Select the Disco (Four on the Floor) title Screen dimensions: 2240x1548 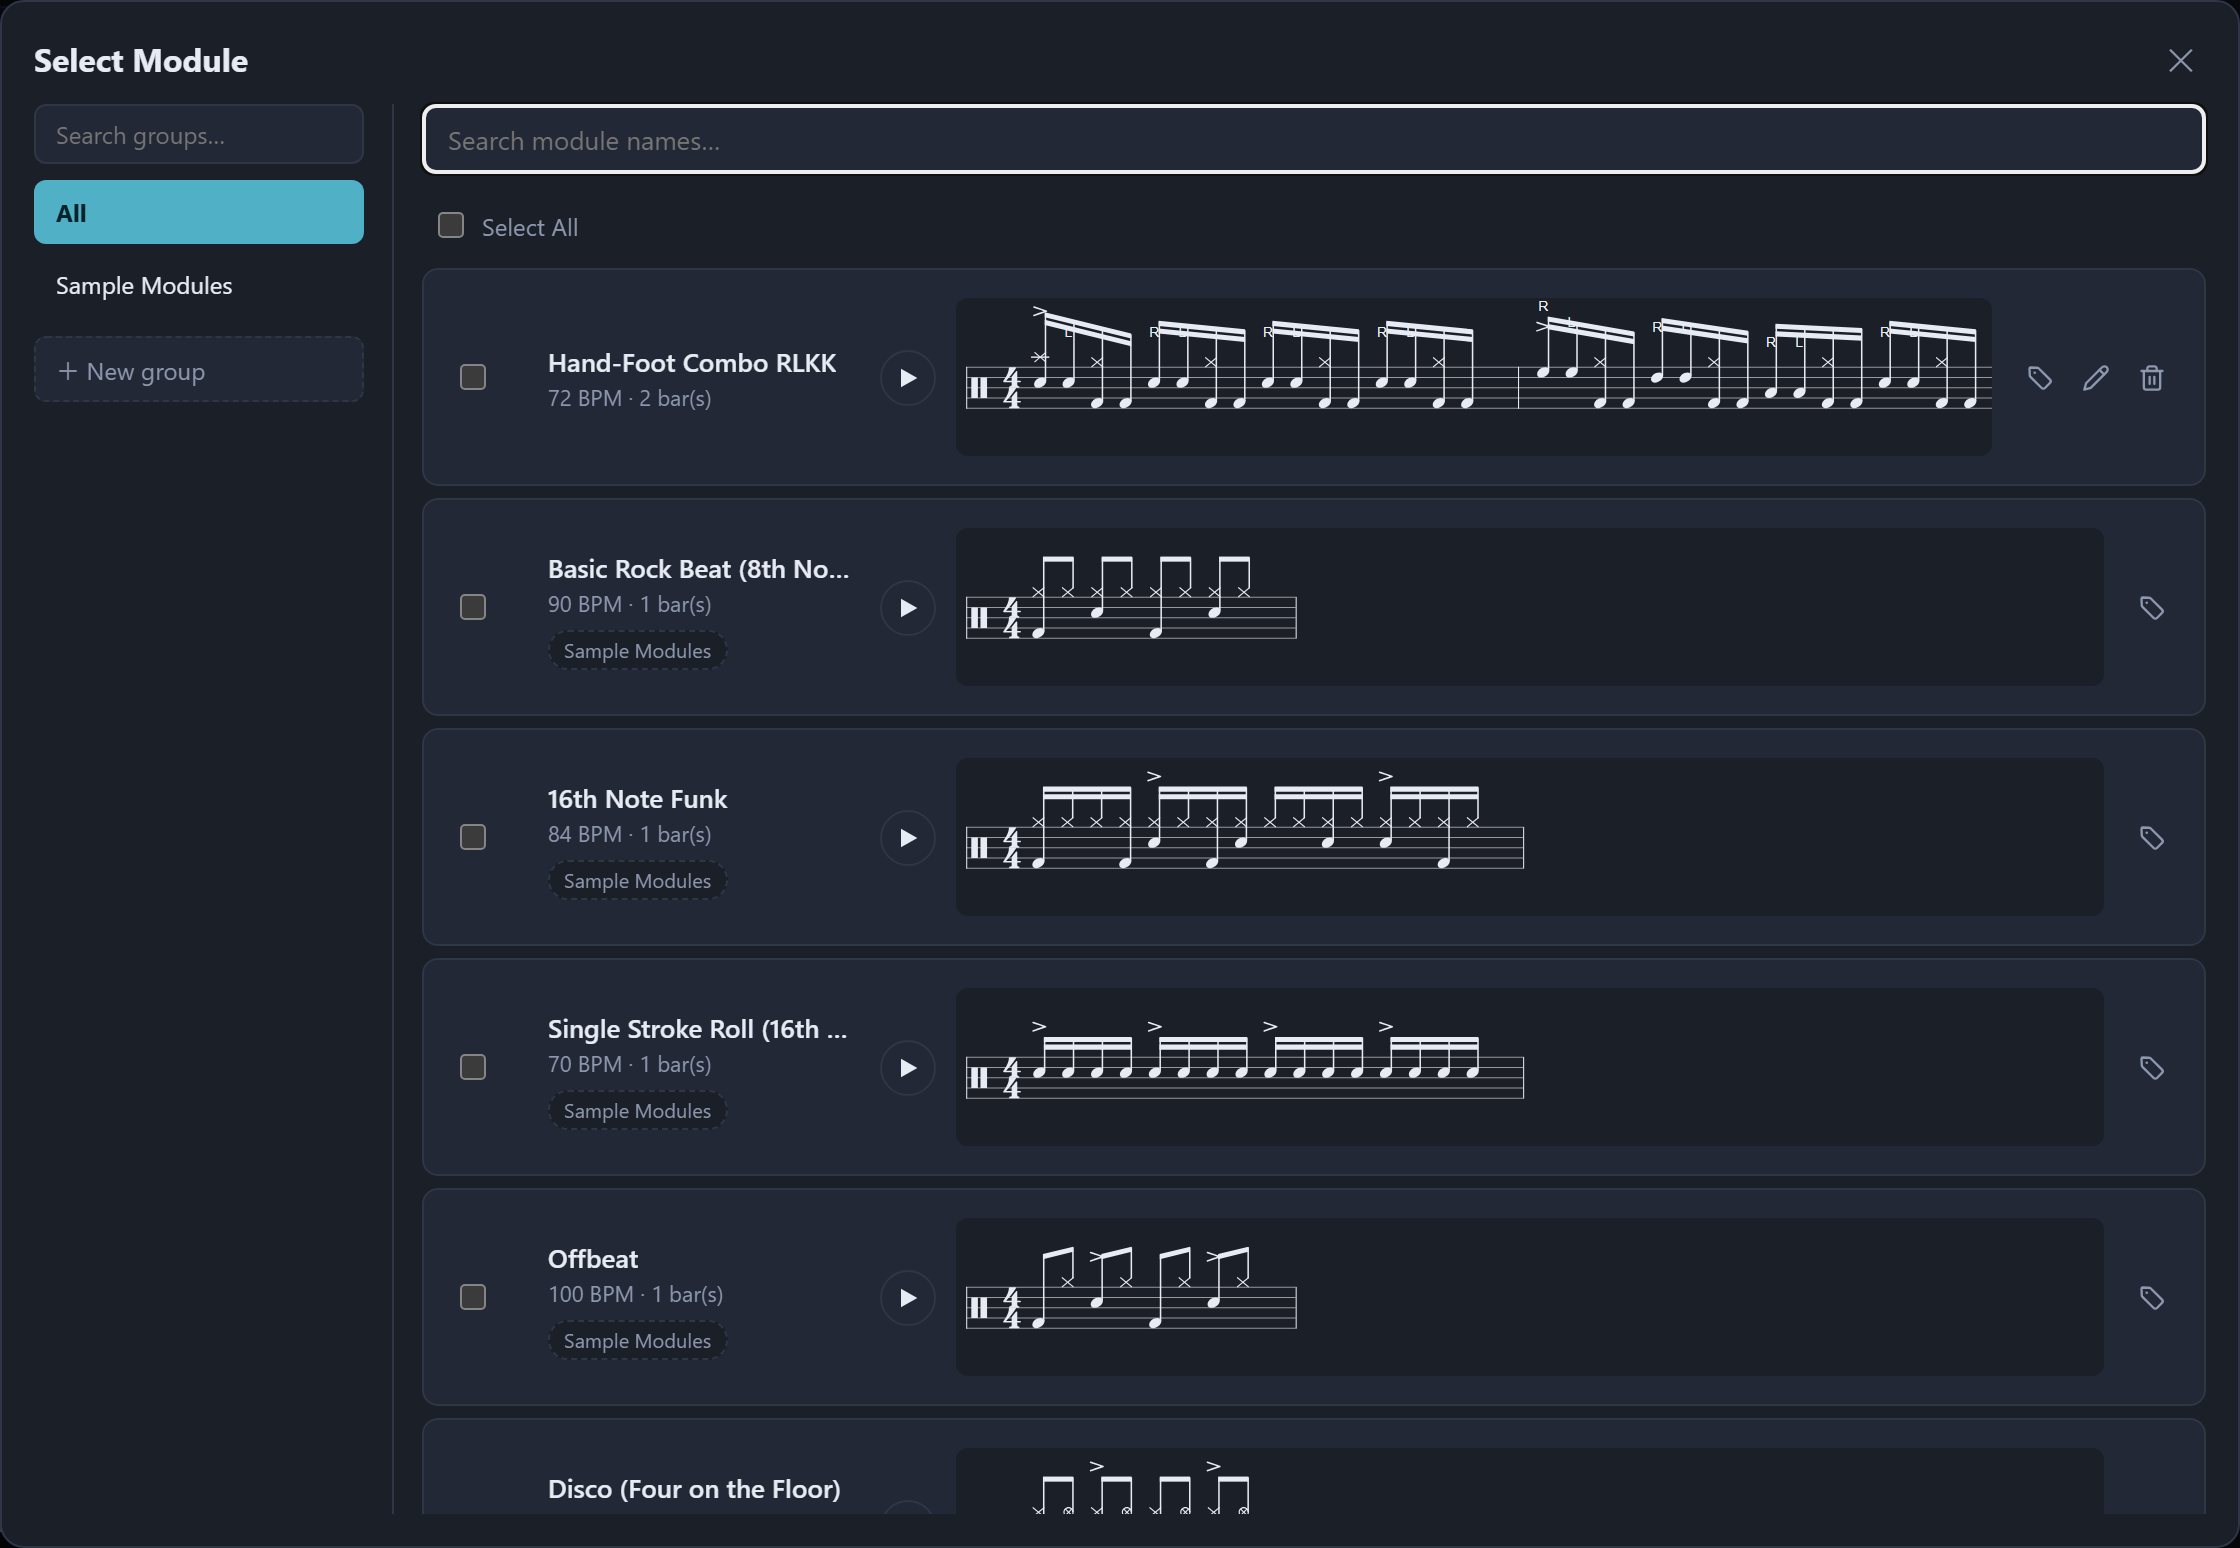point(694,1489)
